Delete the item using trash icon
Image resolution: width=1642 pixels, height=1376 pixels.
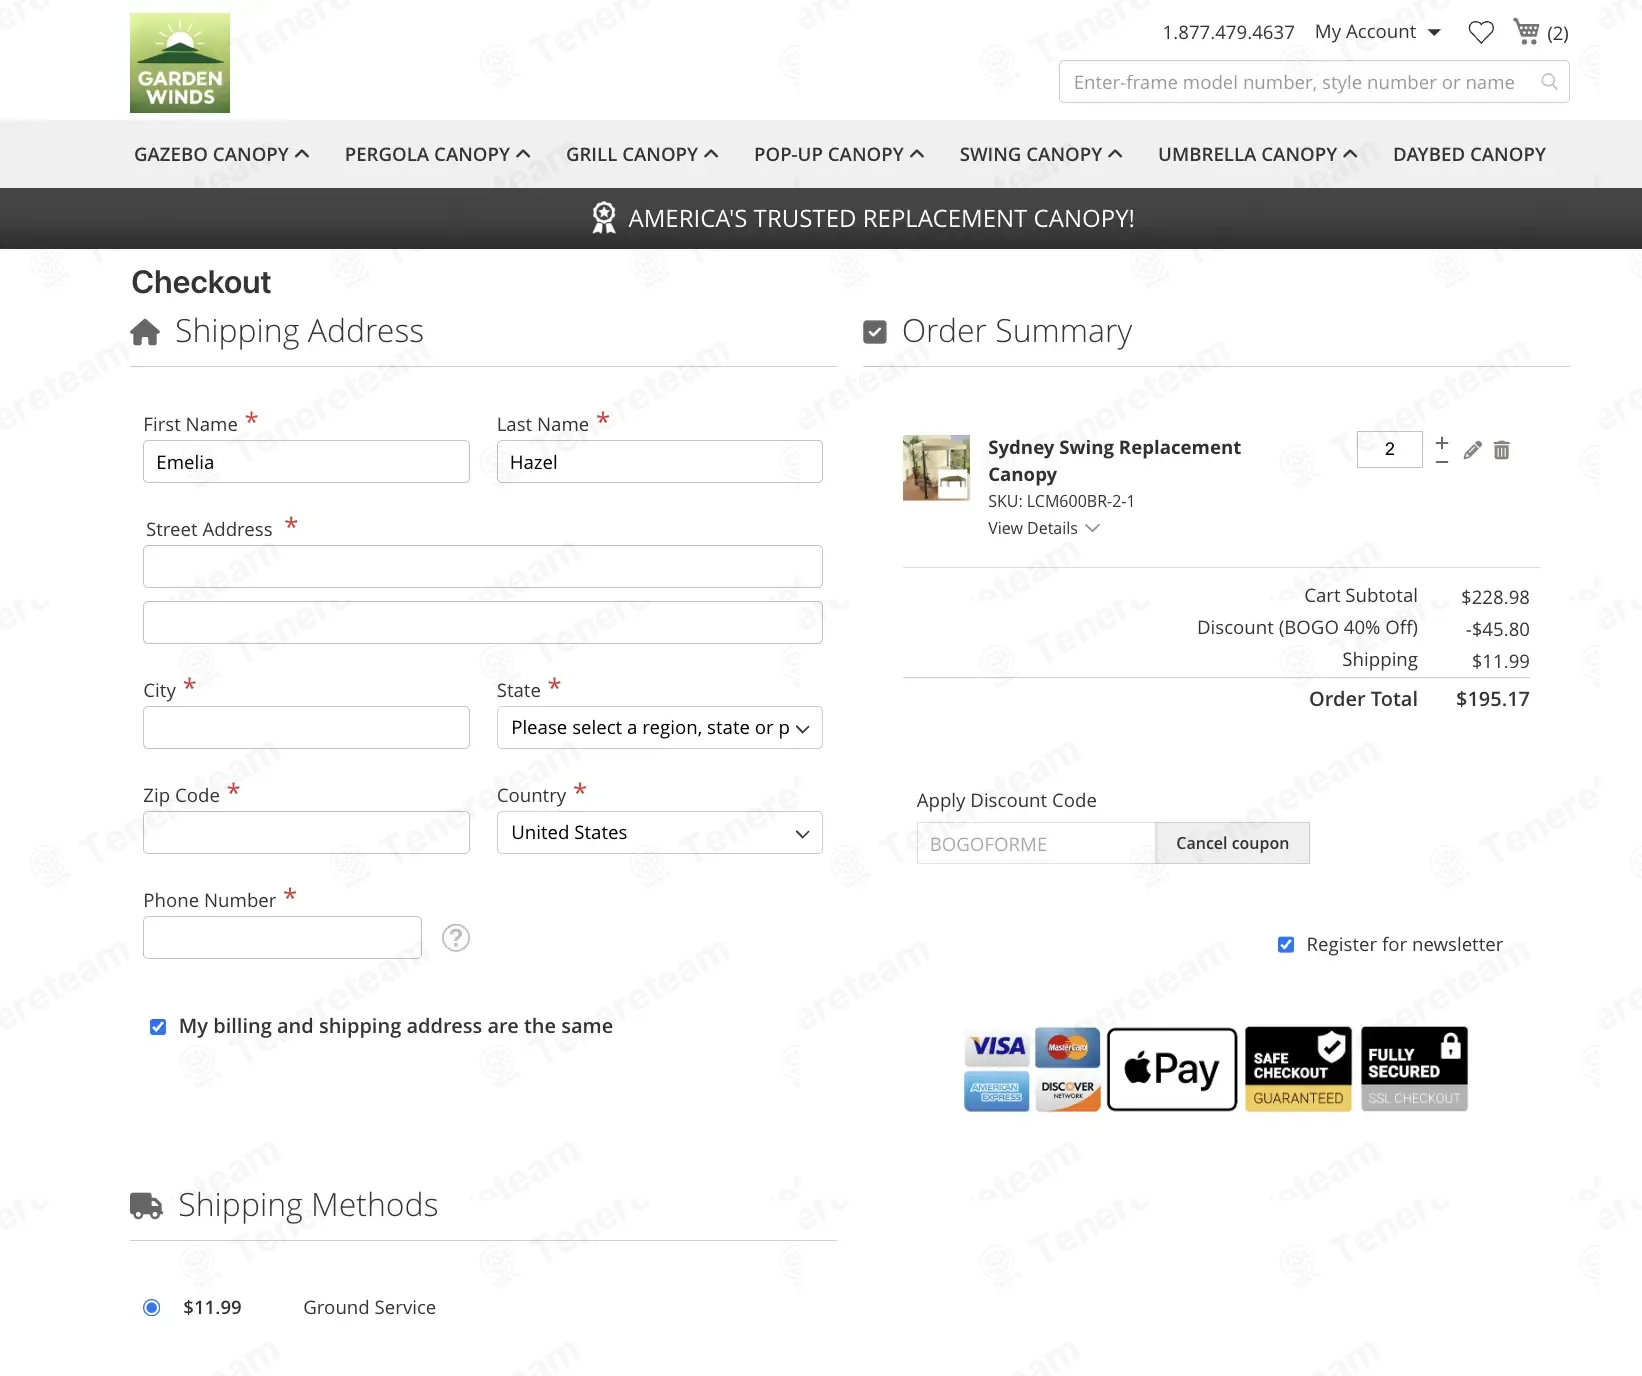coord(1501,450)
